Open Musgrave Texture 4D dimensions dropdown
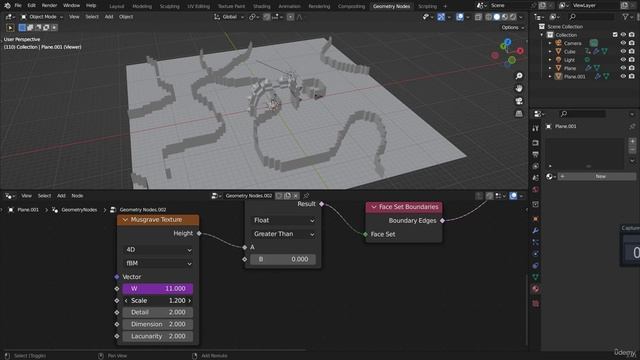Image resolution: width=640 pixels, height=360 pixels. pyautogui.click(x=158, y=250)
